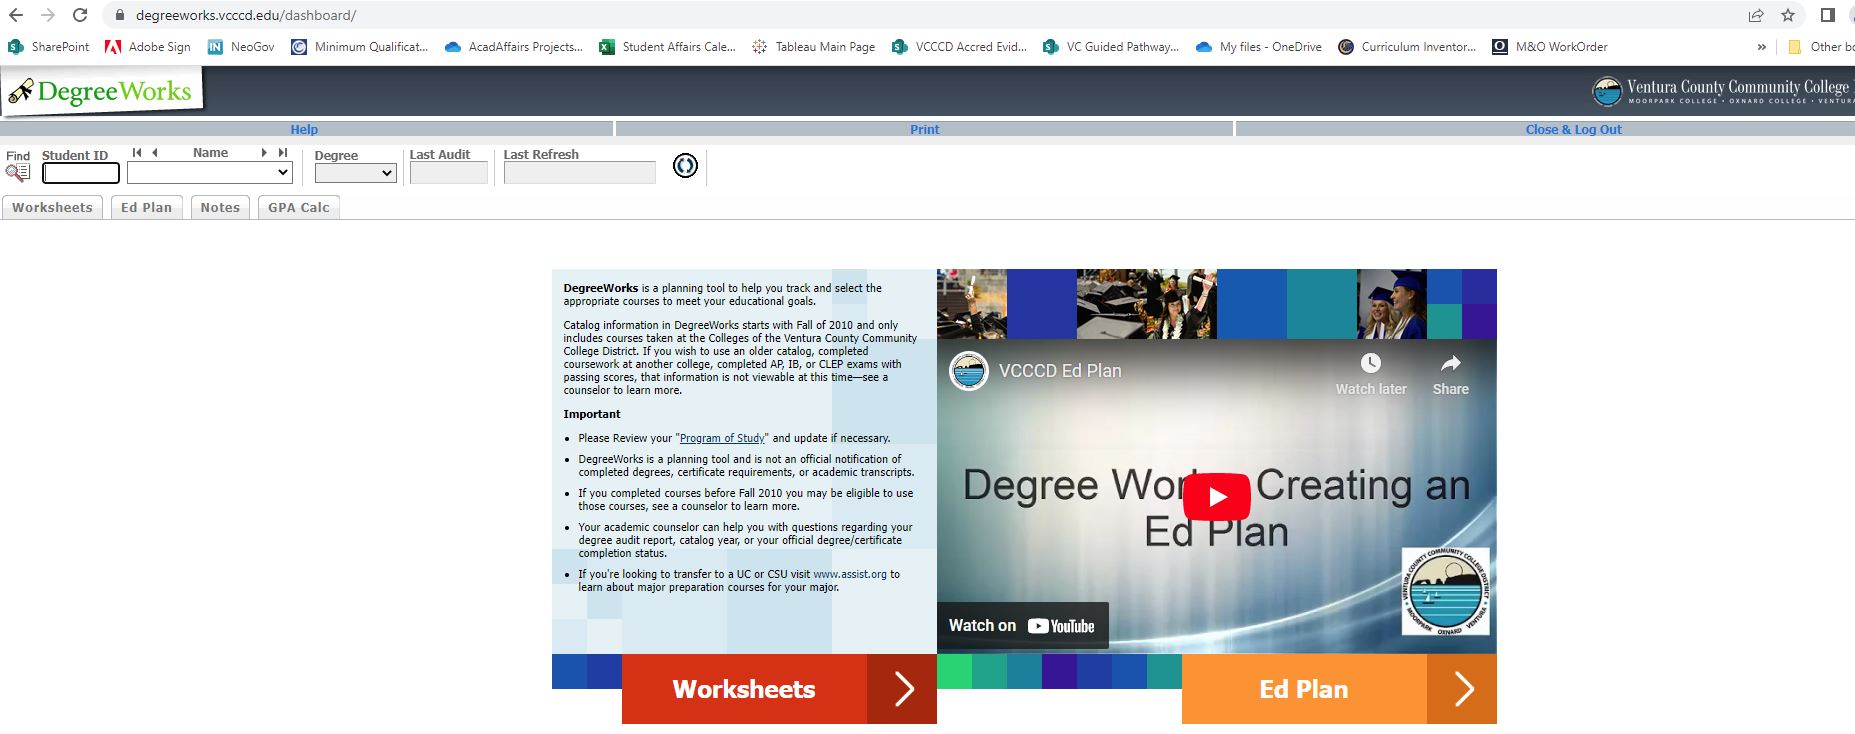Click the Ventura County Community College logo

point(1722,92)
